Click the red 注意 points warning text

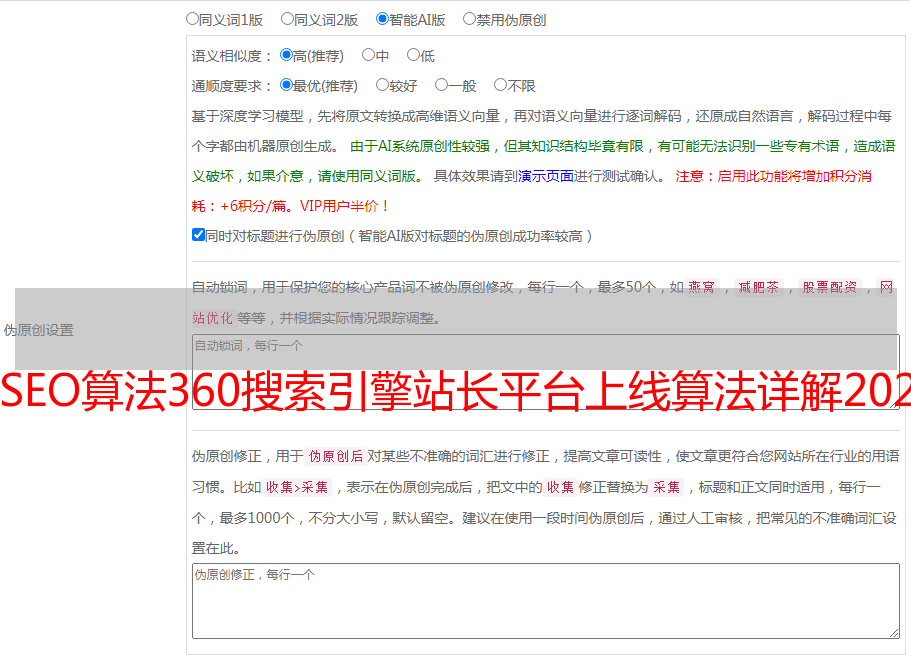coord(532,191)
